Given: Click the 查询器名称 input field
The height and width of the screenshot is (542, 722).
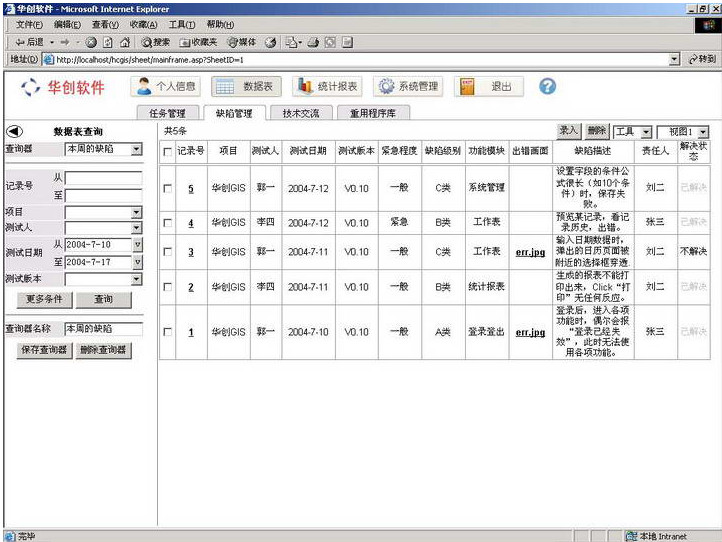Looking at the screenshot, I should pyautogui.click(x=104, y=329).
